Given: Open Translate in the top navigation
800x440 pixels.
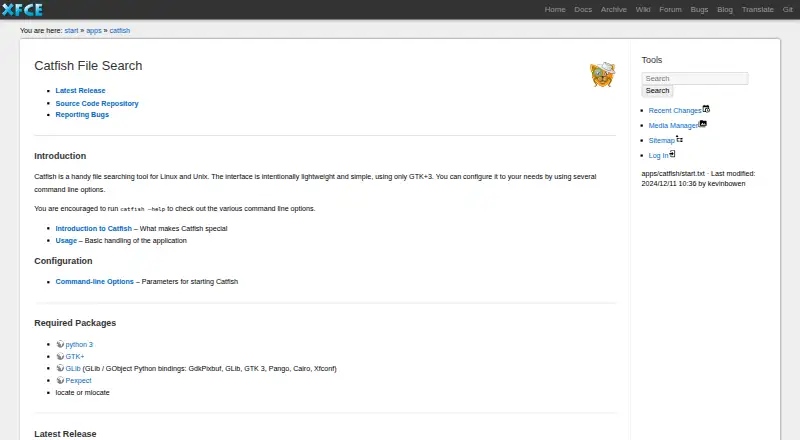Looking at the screenshot, I should [x=758, y=9].
